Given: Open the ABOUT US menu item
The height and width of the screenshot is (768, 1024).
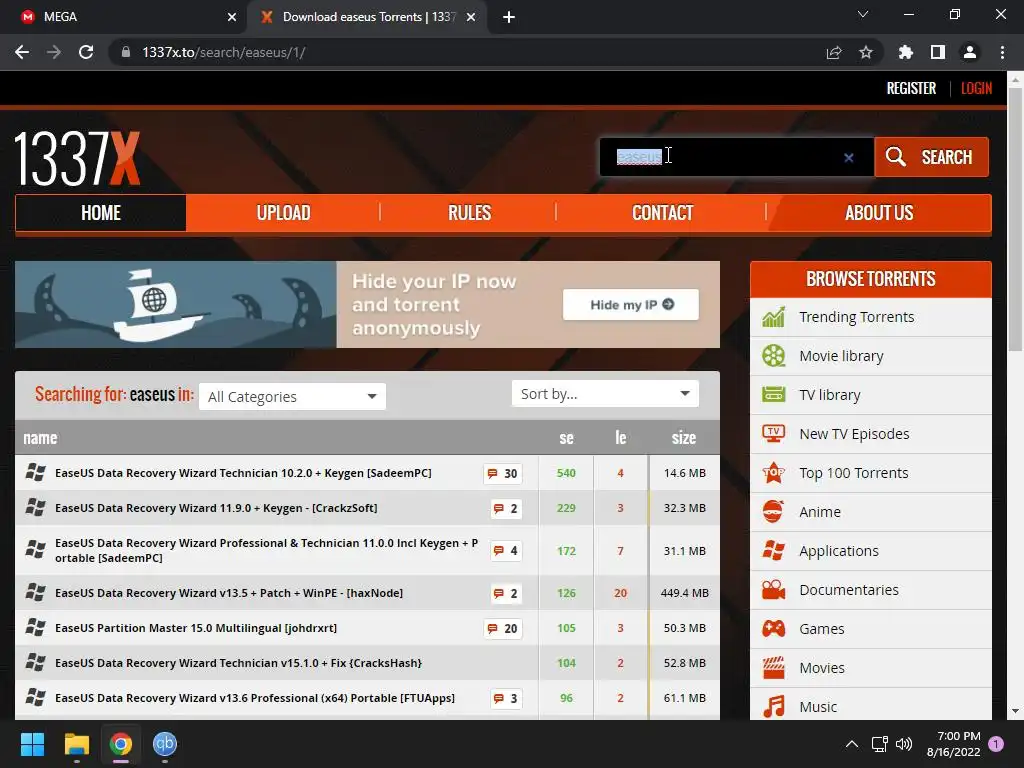Looking at the screenshot, I should (x=879, y=213).
